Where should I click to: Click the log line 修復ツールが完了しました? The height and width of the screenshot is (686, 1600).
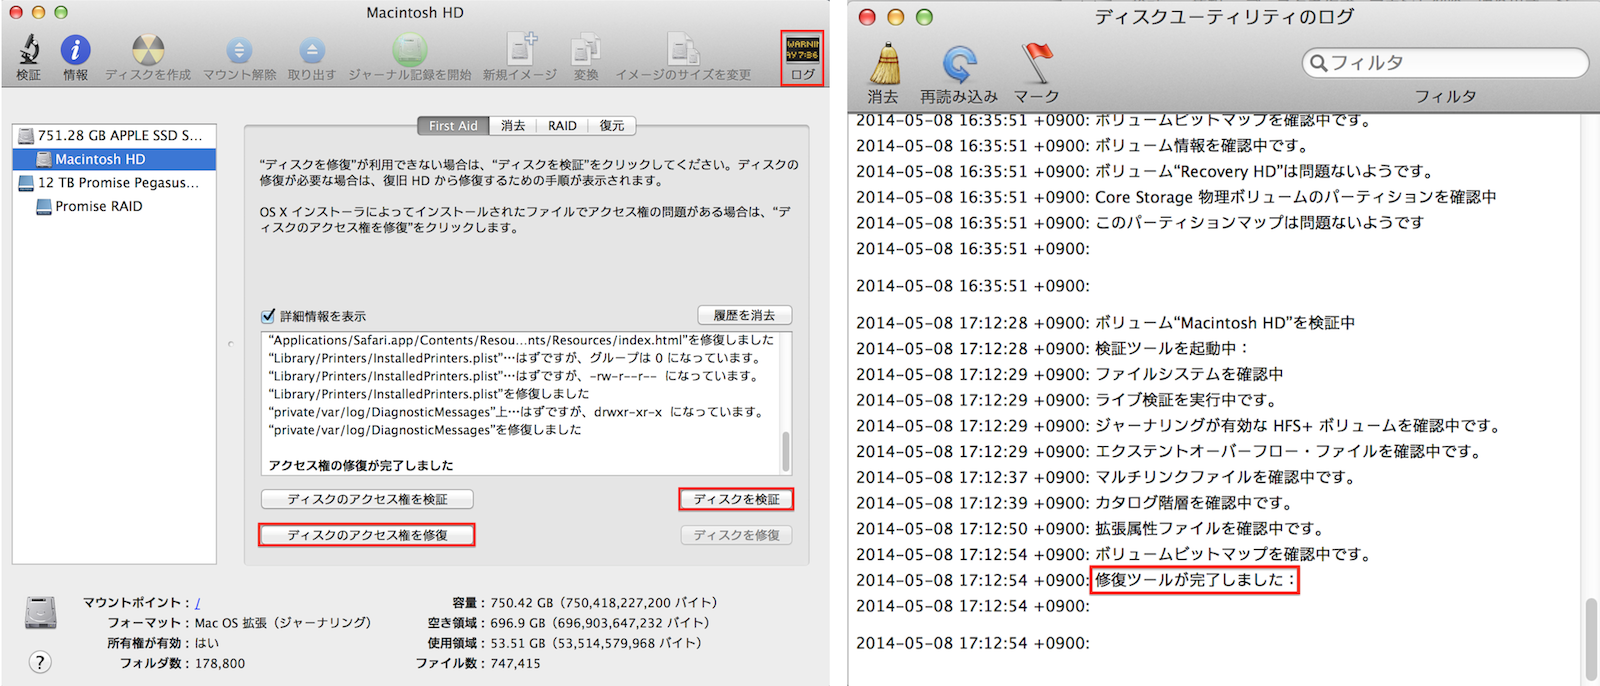(x=1194, y=580)
